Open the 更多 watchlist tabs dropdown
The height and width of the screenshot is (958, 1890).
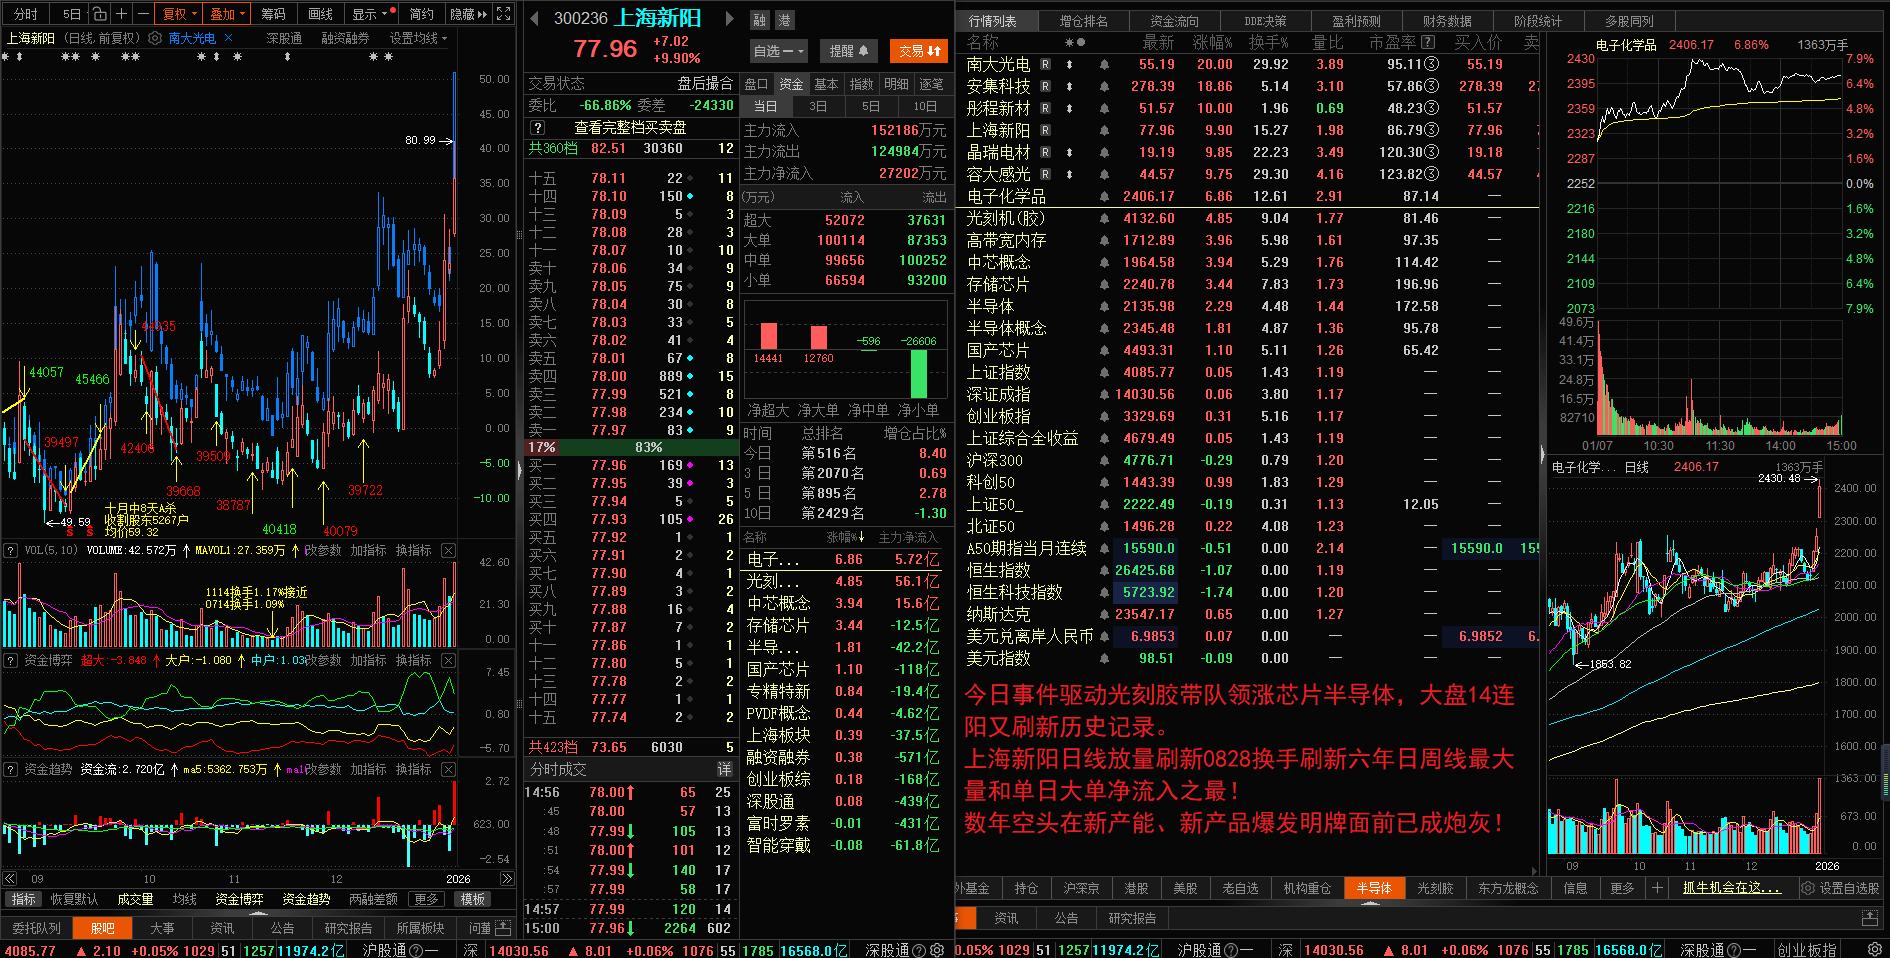point(1622,888)
